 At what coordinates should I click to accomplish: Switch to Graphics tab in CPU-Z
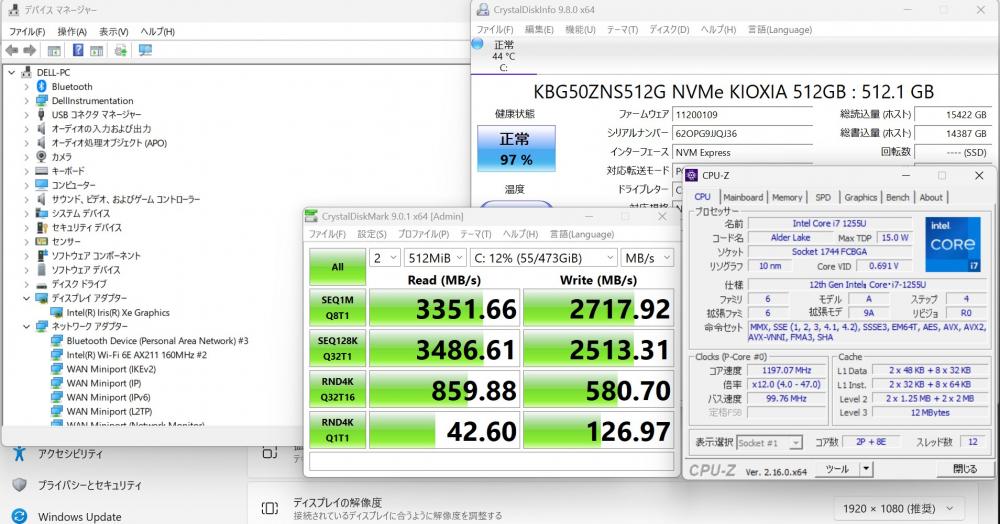(861, 197)
